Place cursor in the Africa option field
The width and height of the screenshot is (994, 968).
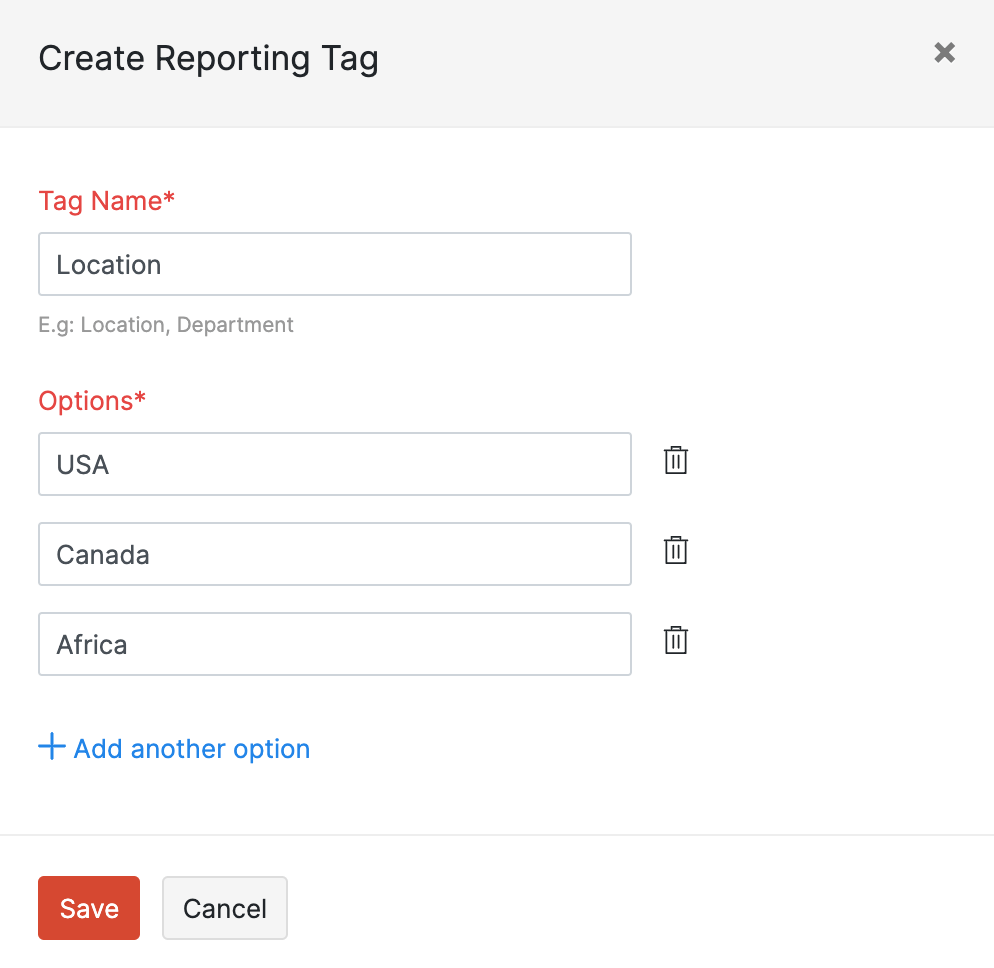[x=334, y=644]
